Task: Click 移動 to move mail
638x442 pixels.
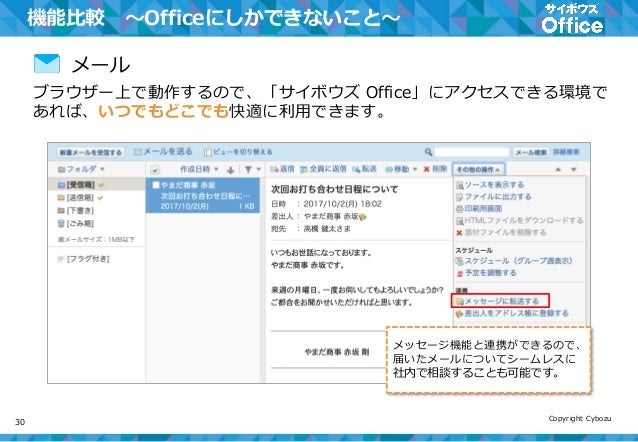Action: (x=397, y=169)
